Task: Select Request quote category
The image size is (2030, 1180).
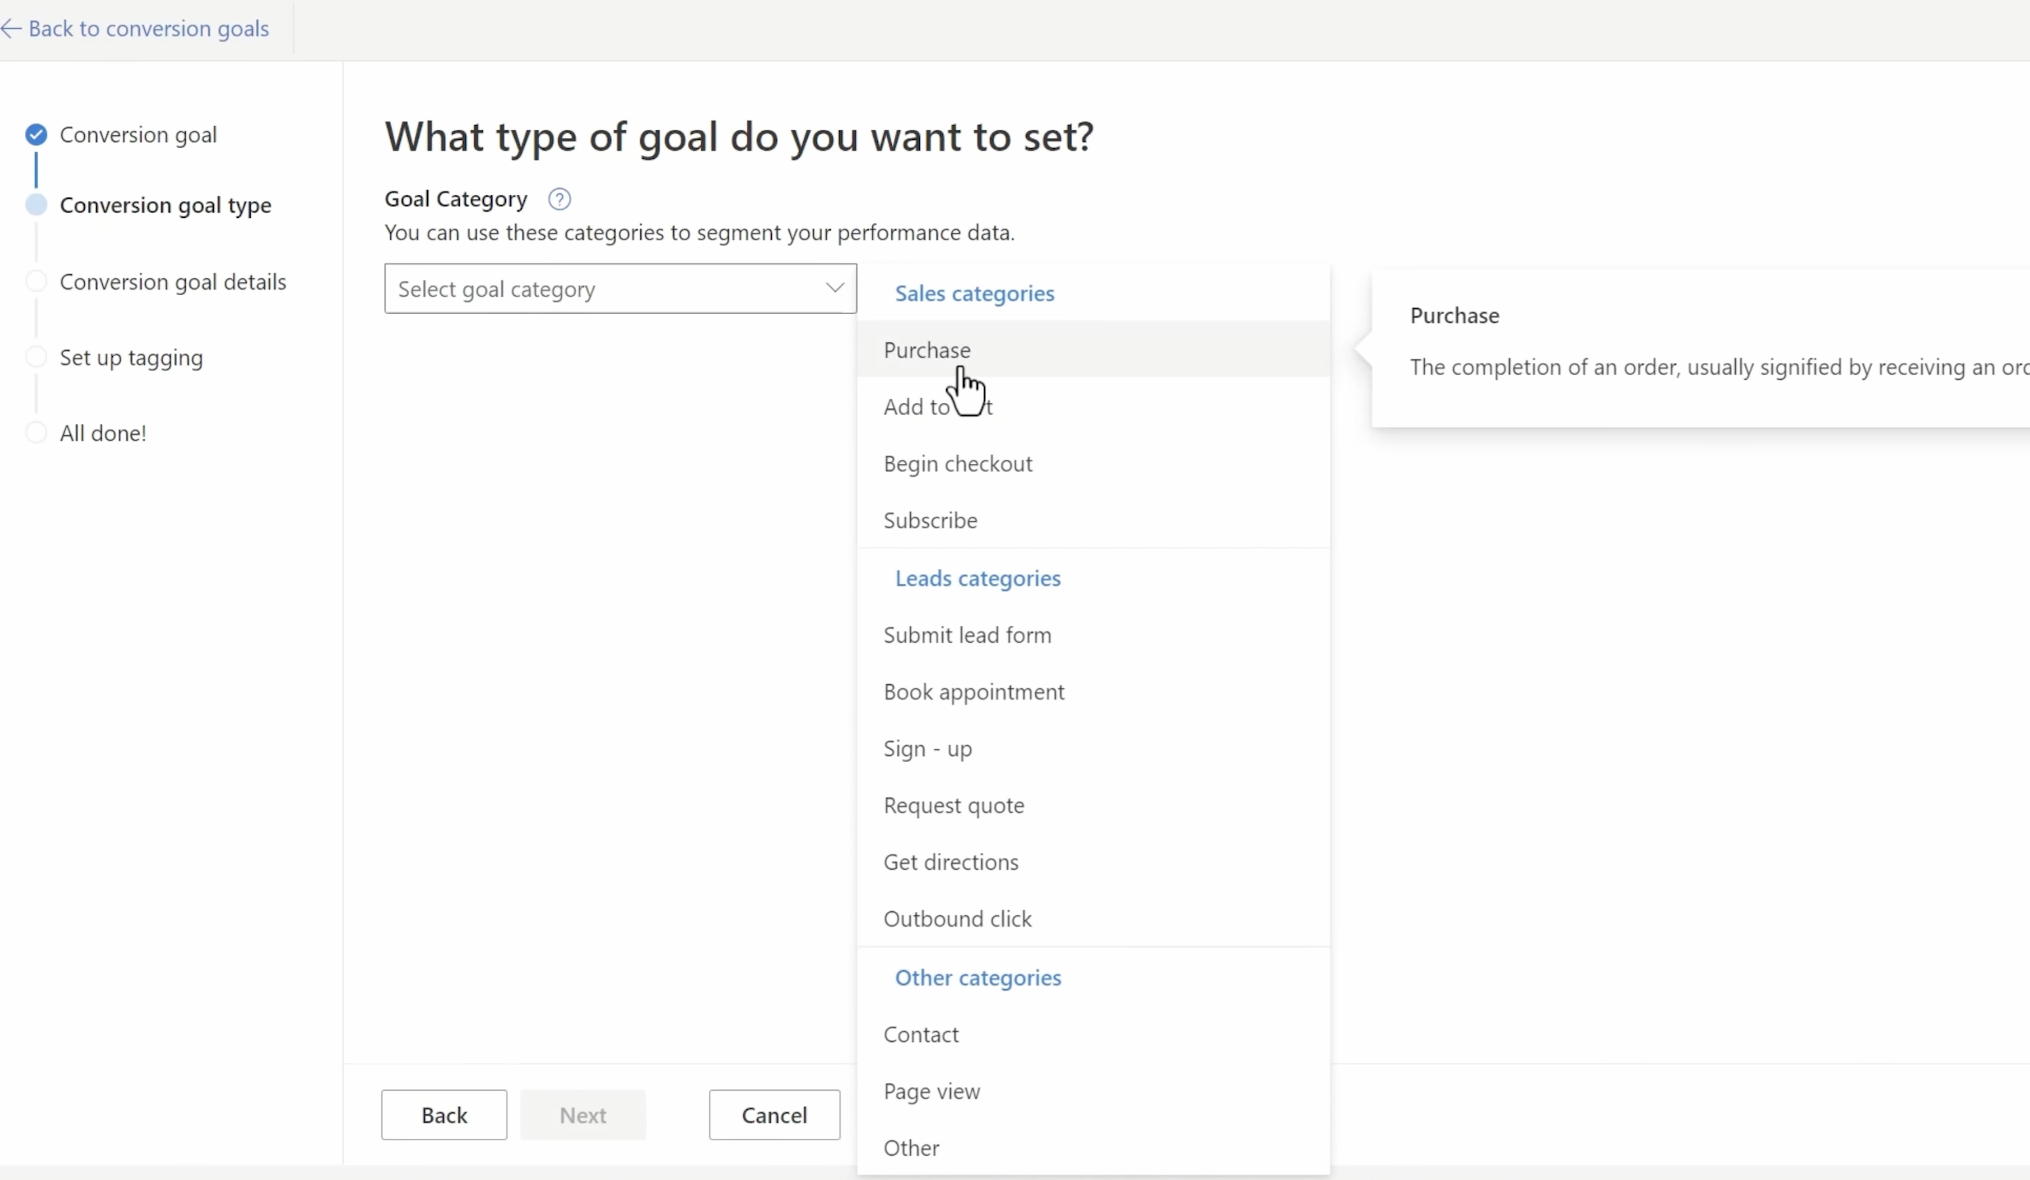Action: (1093, 805)
